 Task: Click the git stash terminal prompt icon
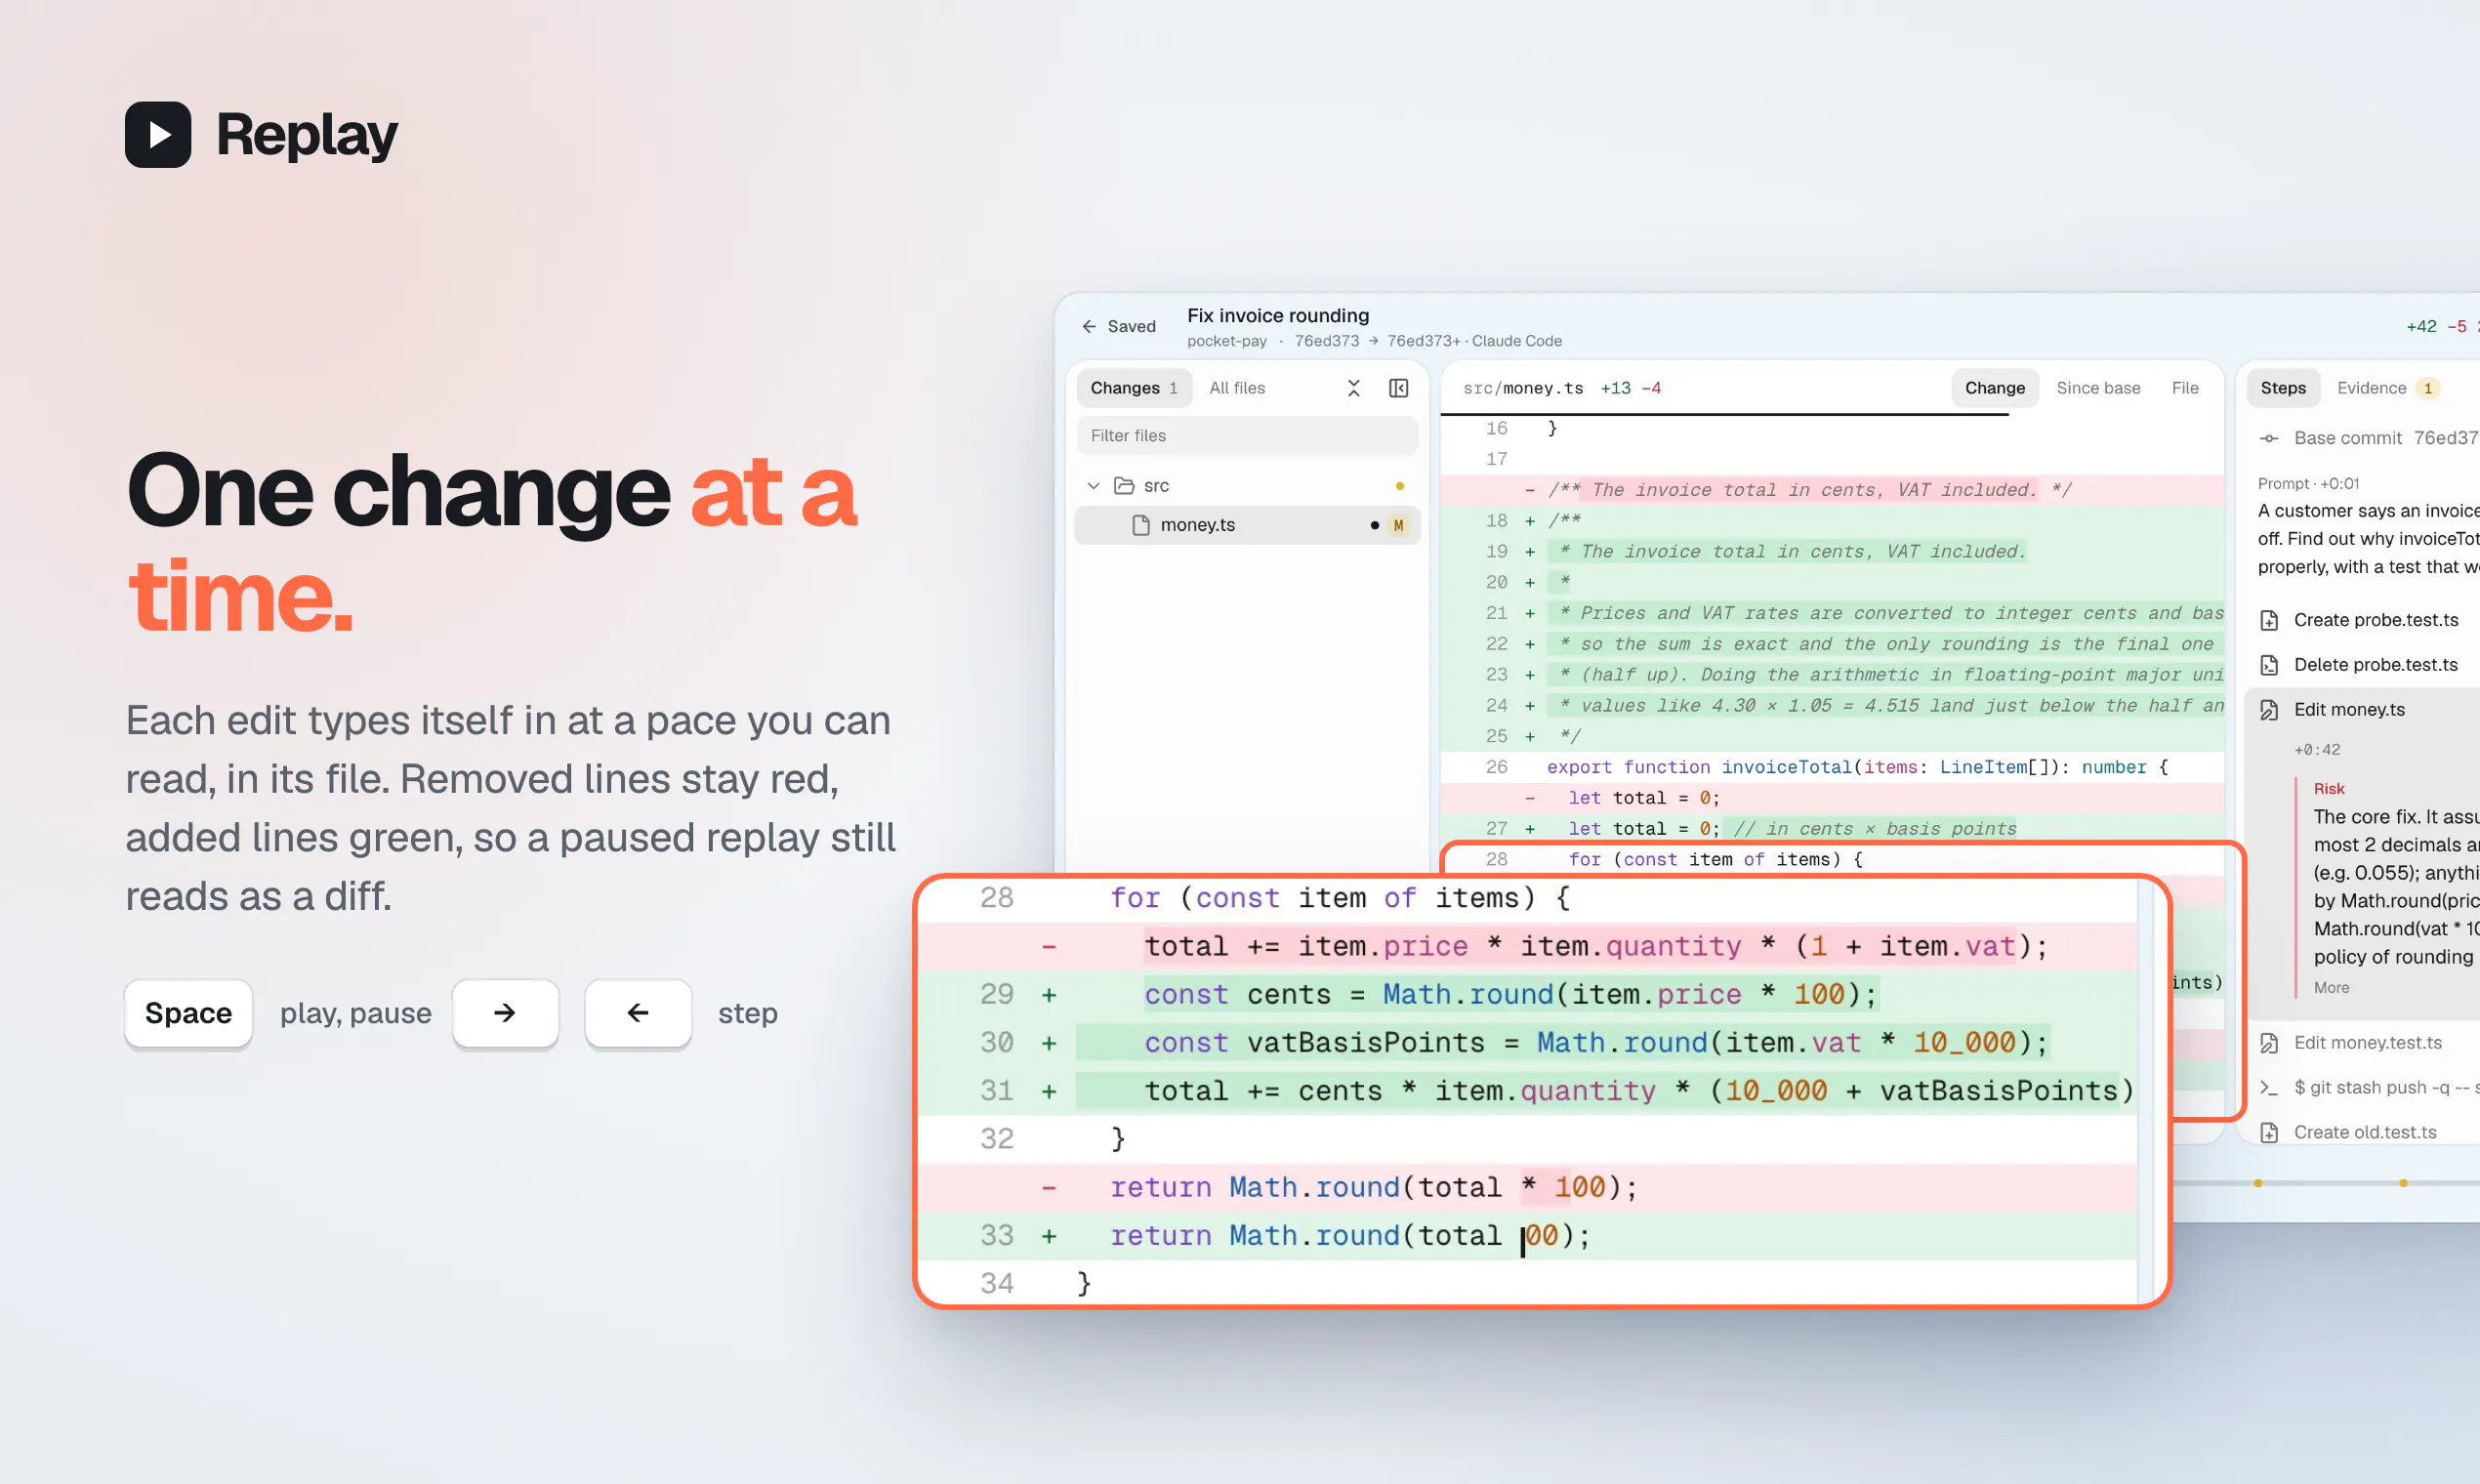(2269, 1088)
